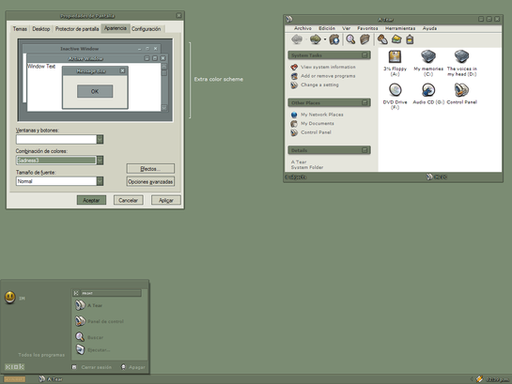Open the Tamaño de fuente dropdown
The width and height of the screenshot is (512, 384).
click(x=100, y=181)
